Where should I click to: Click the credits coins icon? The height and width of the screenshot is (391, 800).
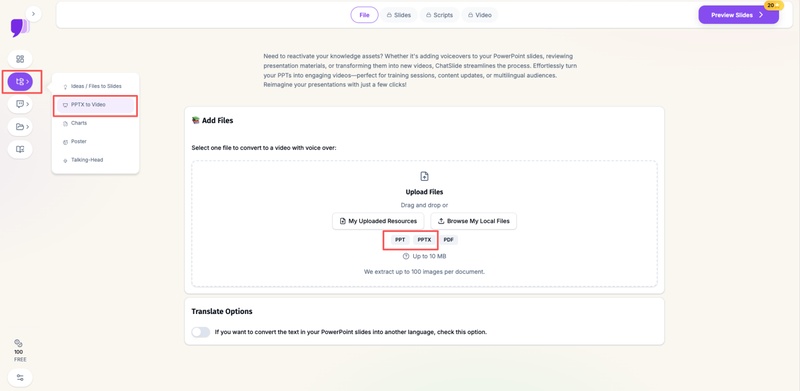[18, 343]
